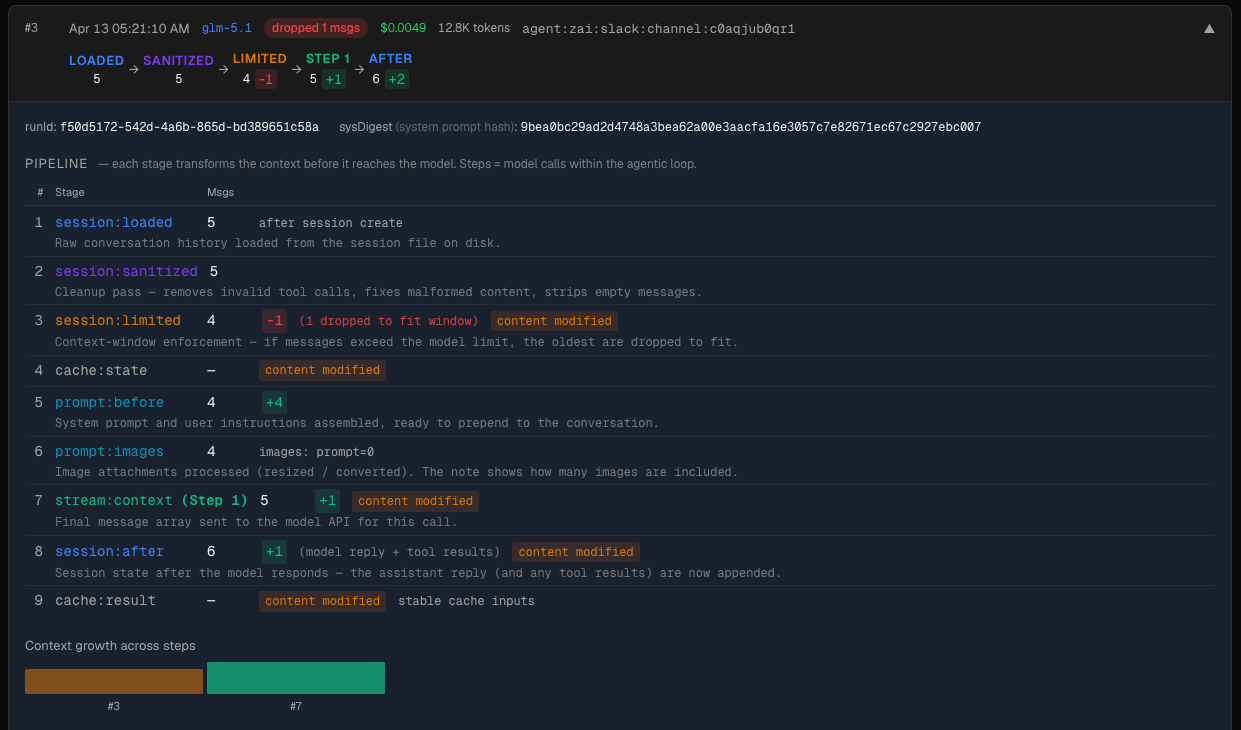Open the session:after pipeline row

coord(620,560)
